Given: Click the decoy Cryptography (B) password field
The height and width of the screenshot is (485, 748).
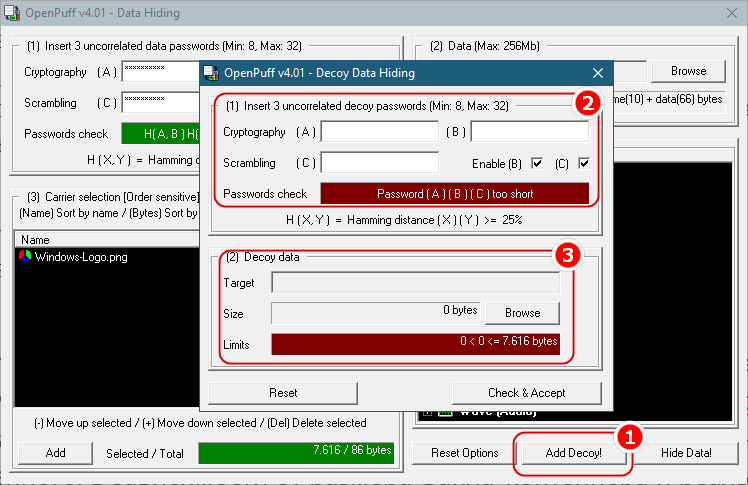Looking at the screenshot, I should pos(530,132).
